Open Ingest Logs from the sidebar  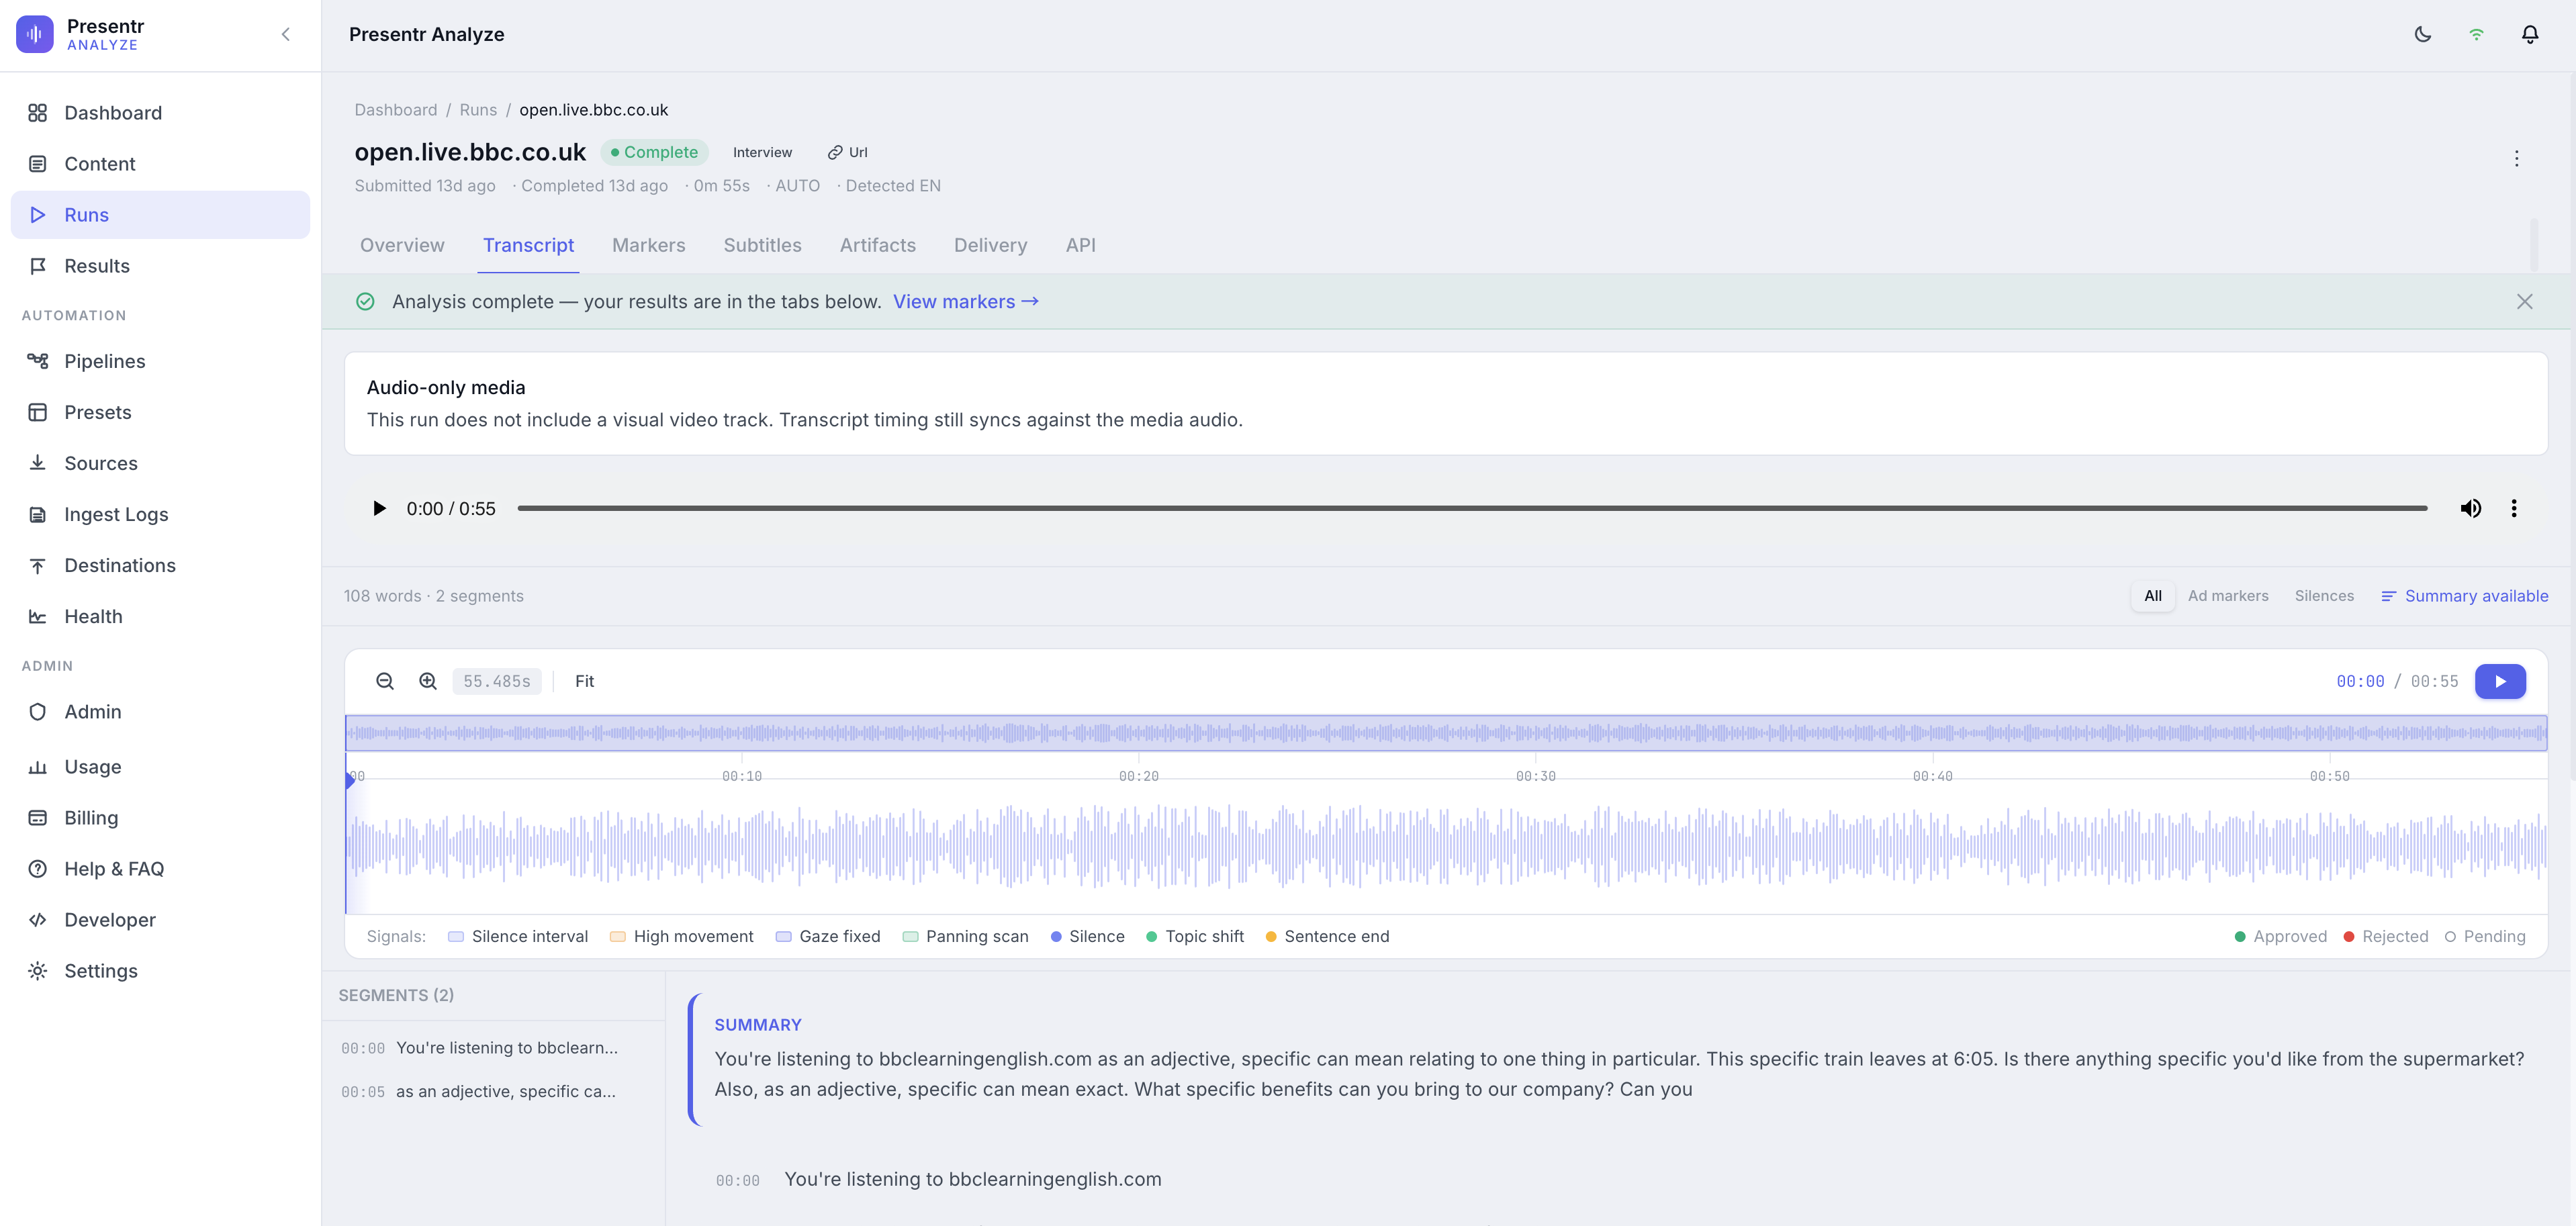click(116, 514)
